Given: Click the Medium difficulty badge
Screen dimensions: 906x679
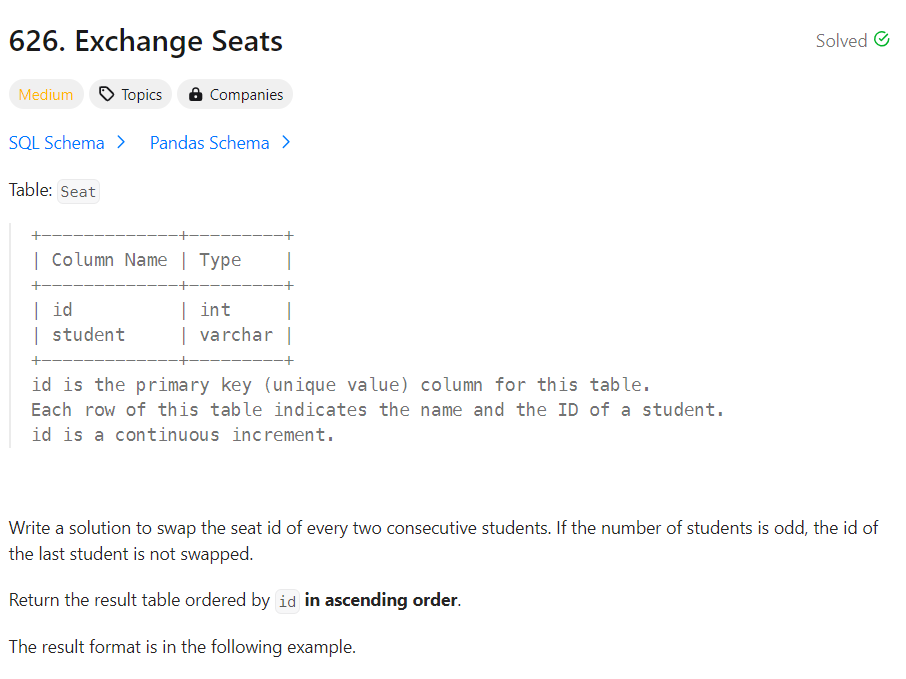Looking at the screenshot, I should (x=46, y=95).
